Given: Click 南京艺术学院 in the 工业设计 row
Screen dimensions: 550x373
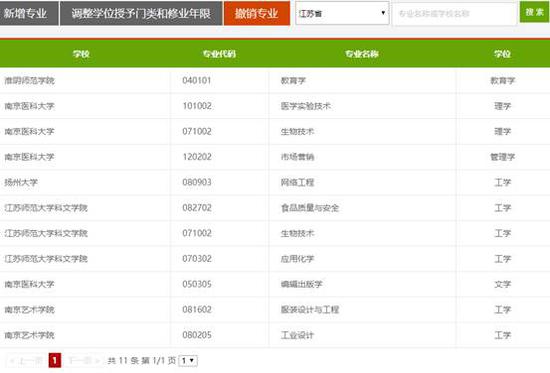Looking at the screenshot, I should (x=29, y=335).
